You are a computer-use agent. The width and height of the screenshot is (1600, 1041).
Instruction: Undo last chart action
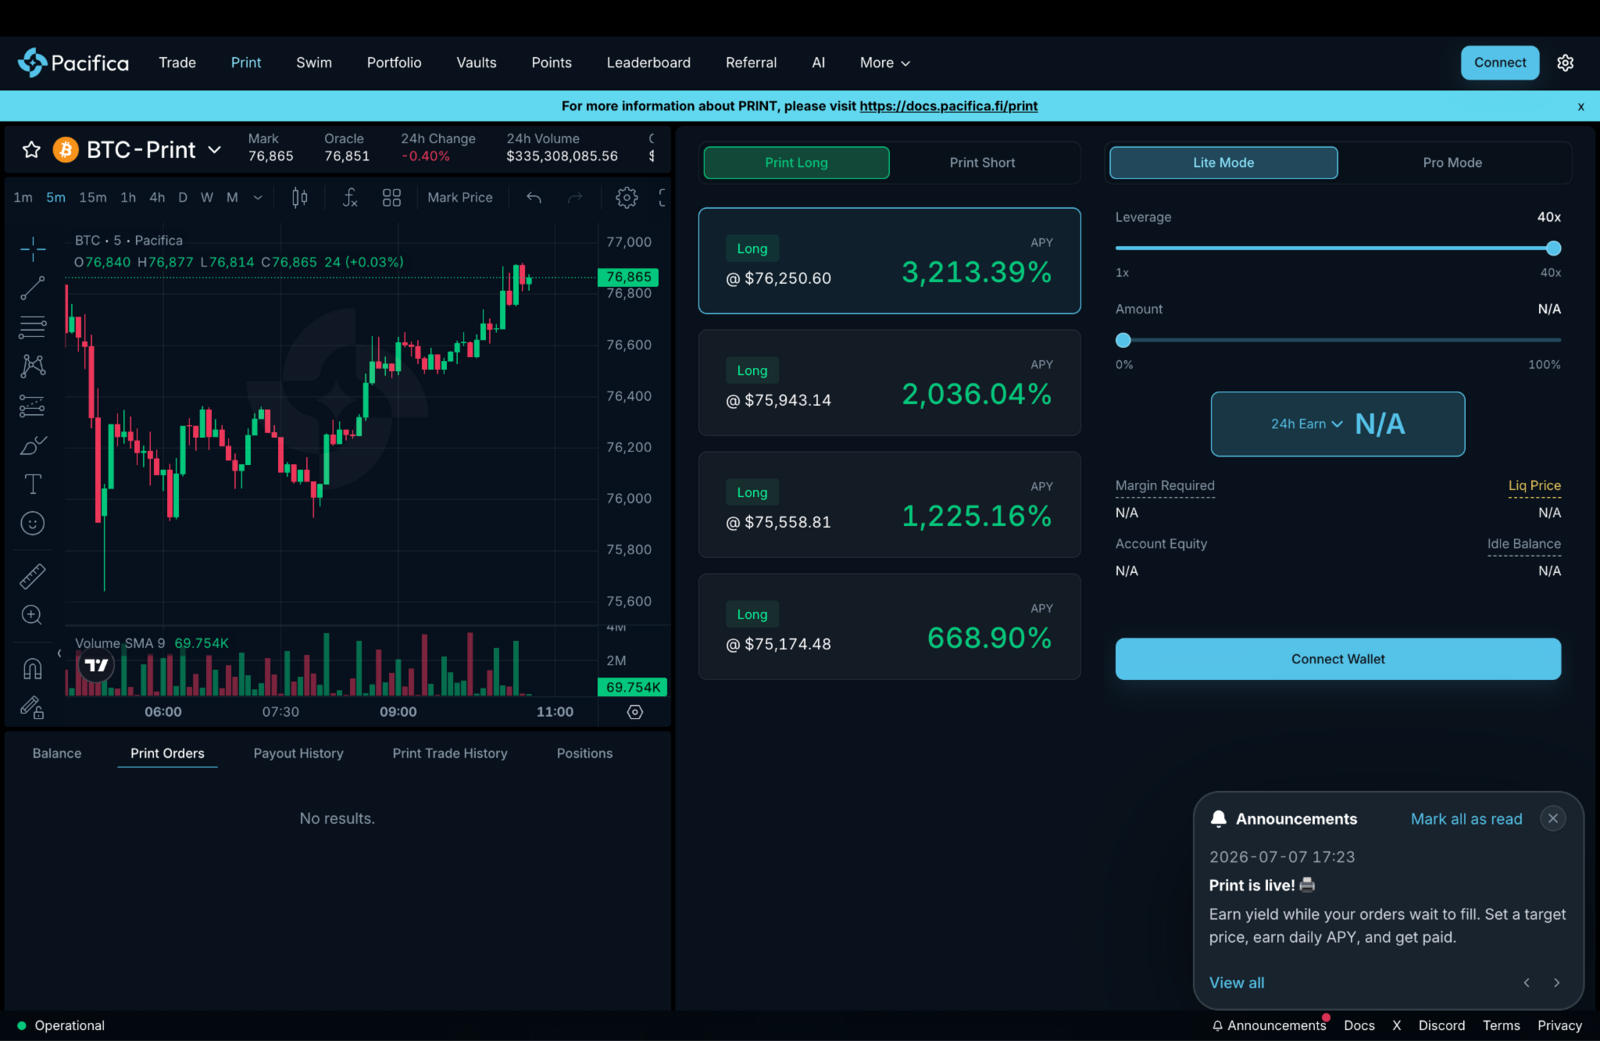click(534, 198)
